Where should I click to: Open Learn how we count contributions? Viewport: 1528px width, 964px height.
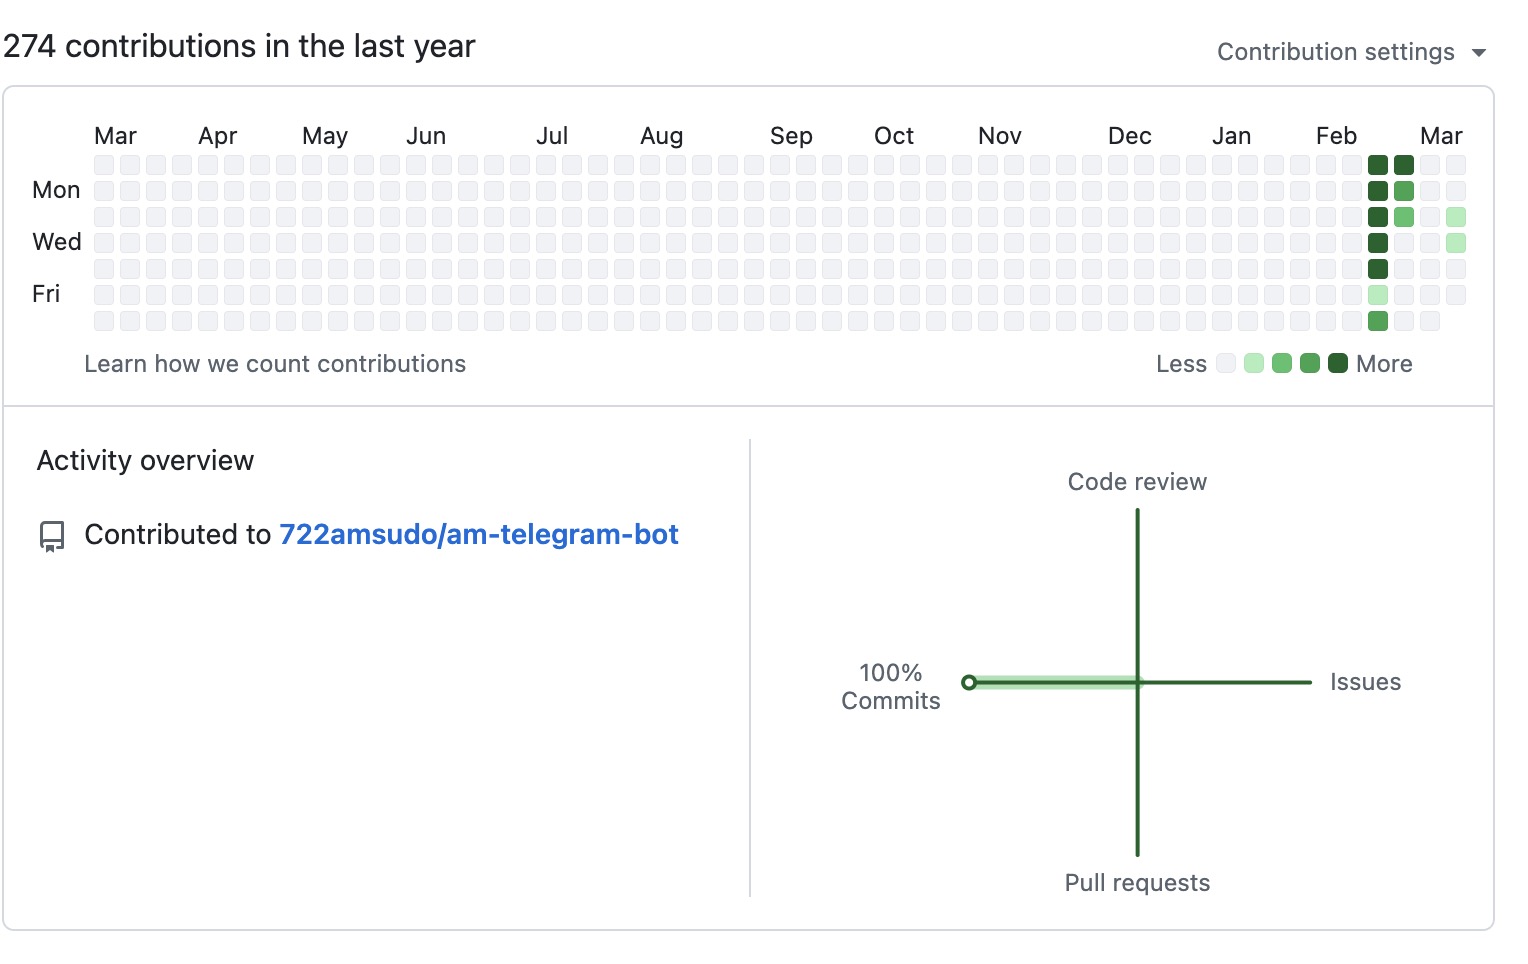(275, 364)
